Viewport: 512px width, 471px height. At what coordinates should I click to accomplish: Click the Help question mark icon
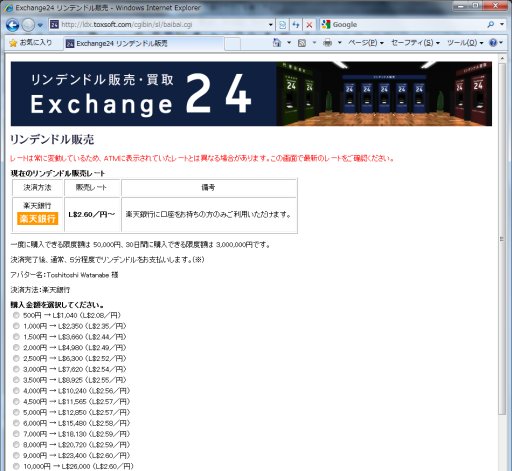[x=493, y=43]
